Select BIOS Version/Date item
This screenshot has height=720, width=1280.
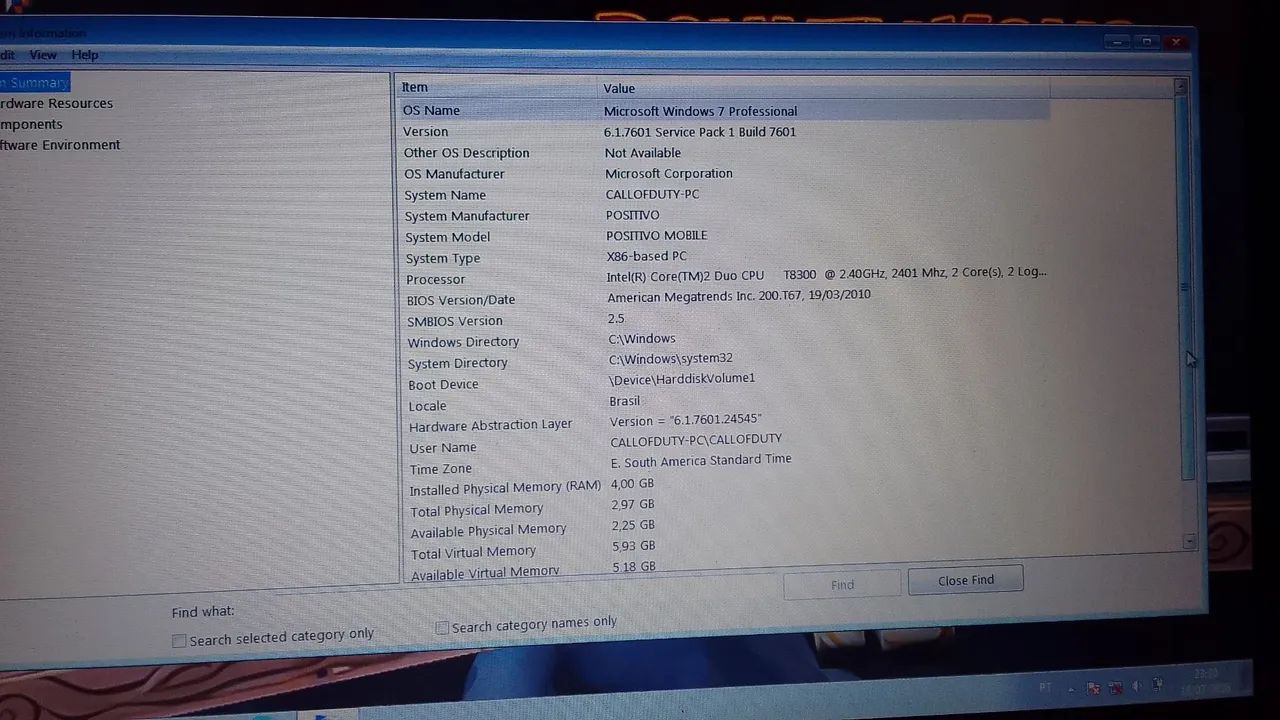461,300
